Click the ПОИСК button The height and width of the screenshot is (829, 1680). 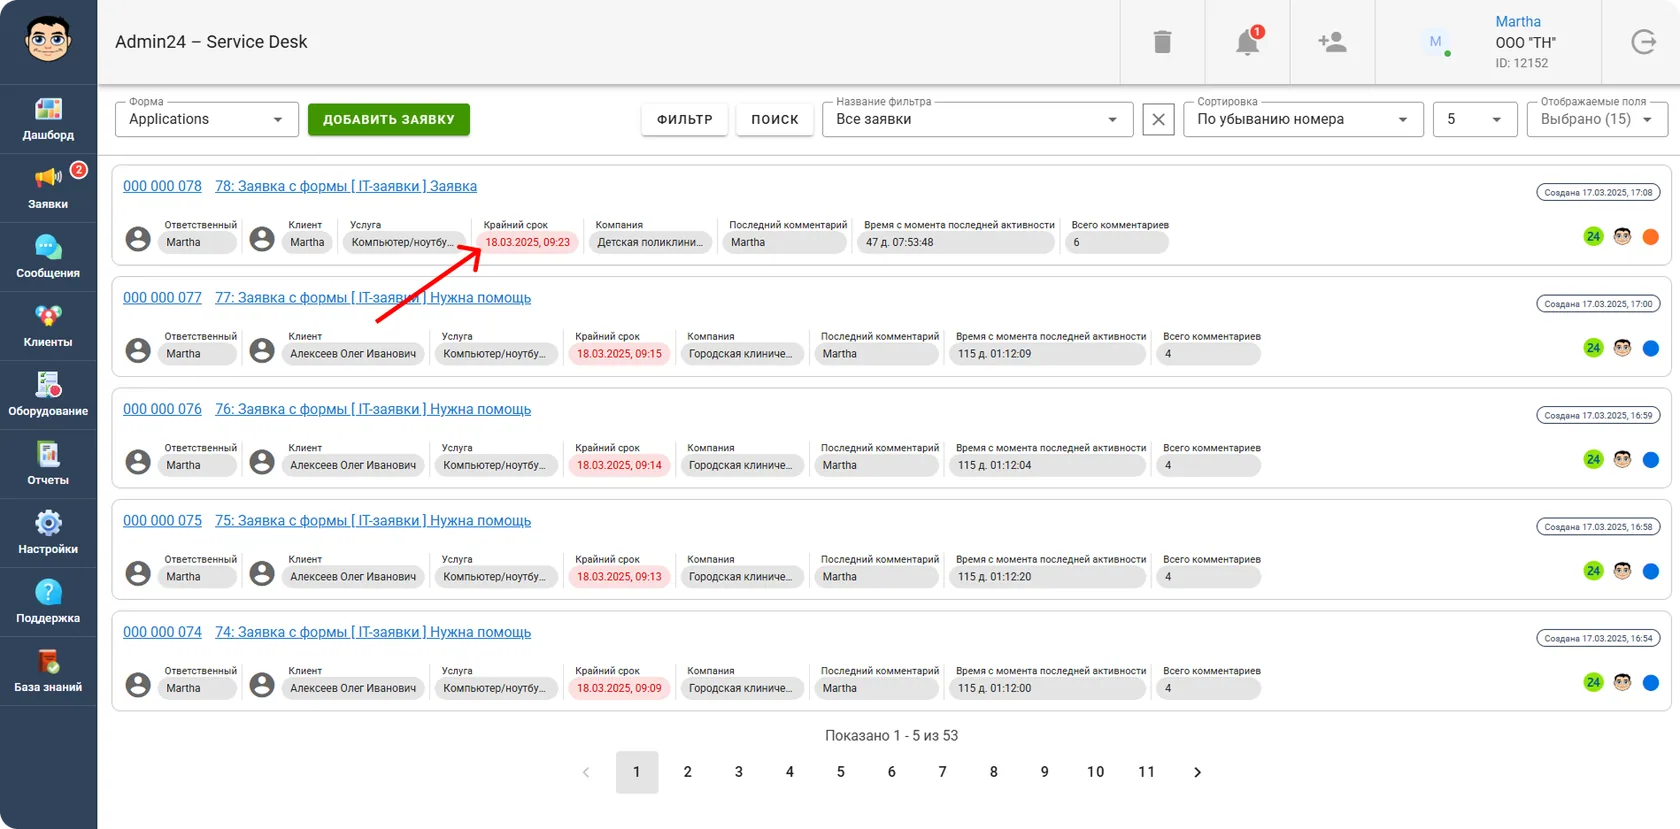tap(775, 119)
